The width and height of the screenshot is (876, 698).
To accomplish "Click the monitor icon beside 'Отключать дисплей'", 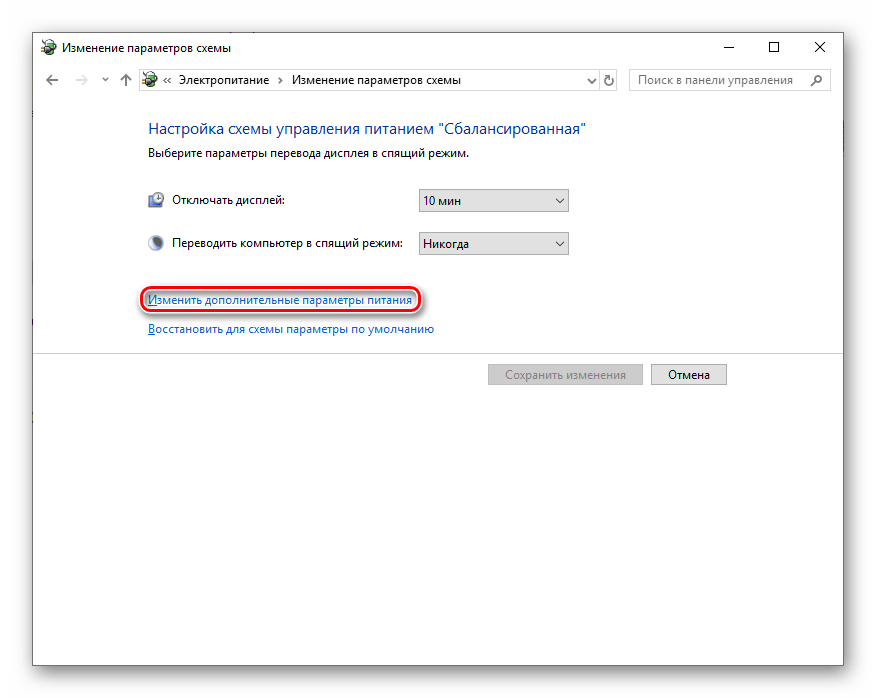I will pos(156,200).
